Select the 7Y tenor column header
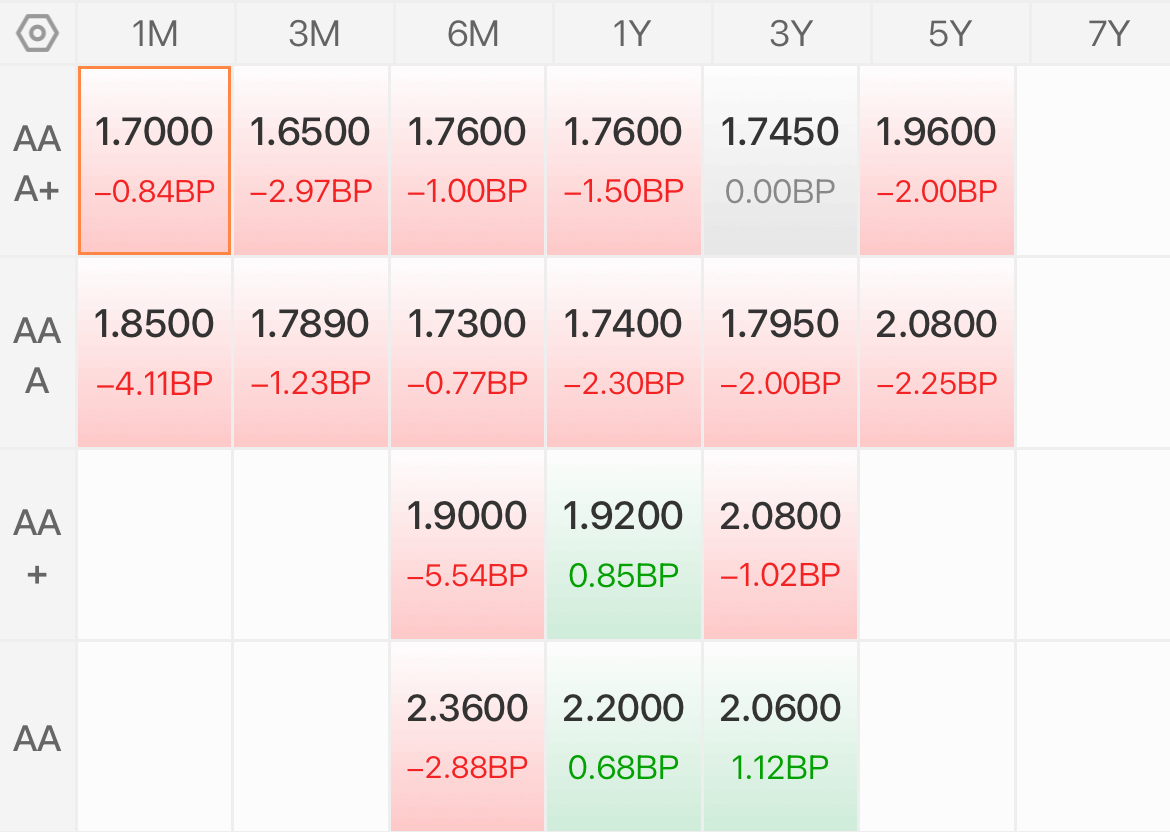Image resolution: width=1170 pixels, height=832 pixels. click(x=1108, y=34)
